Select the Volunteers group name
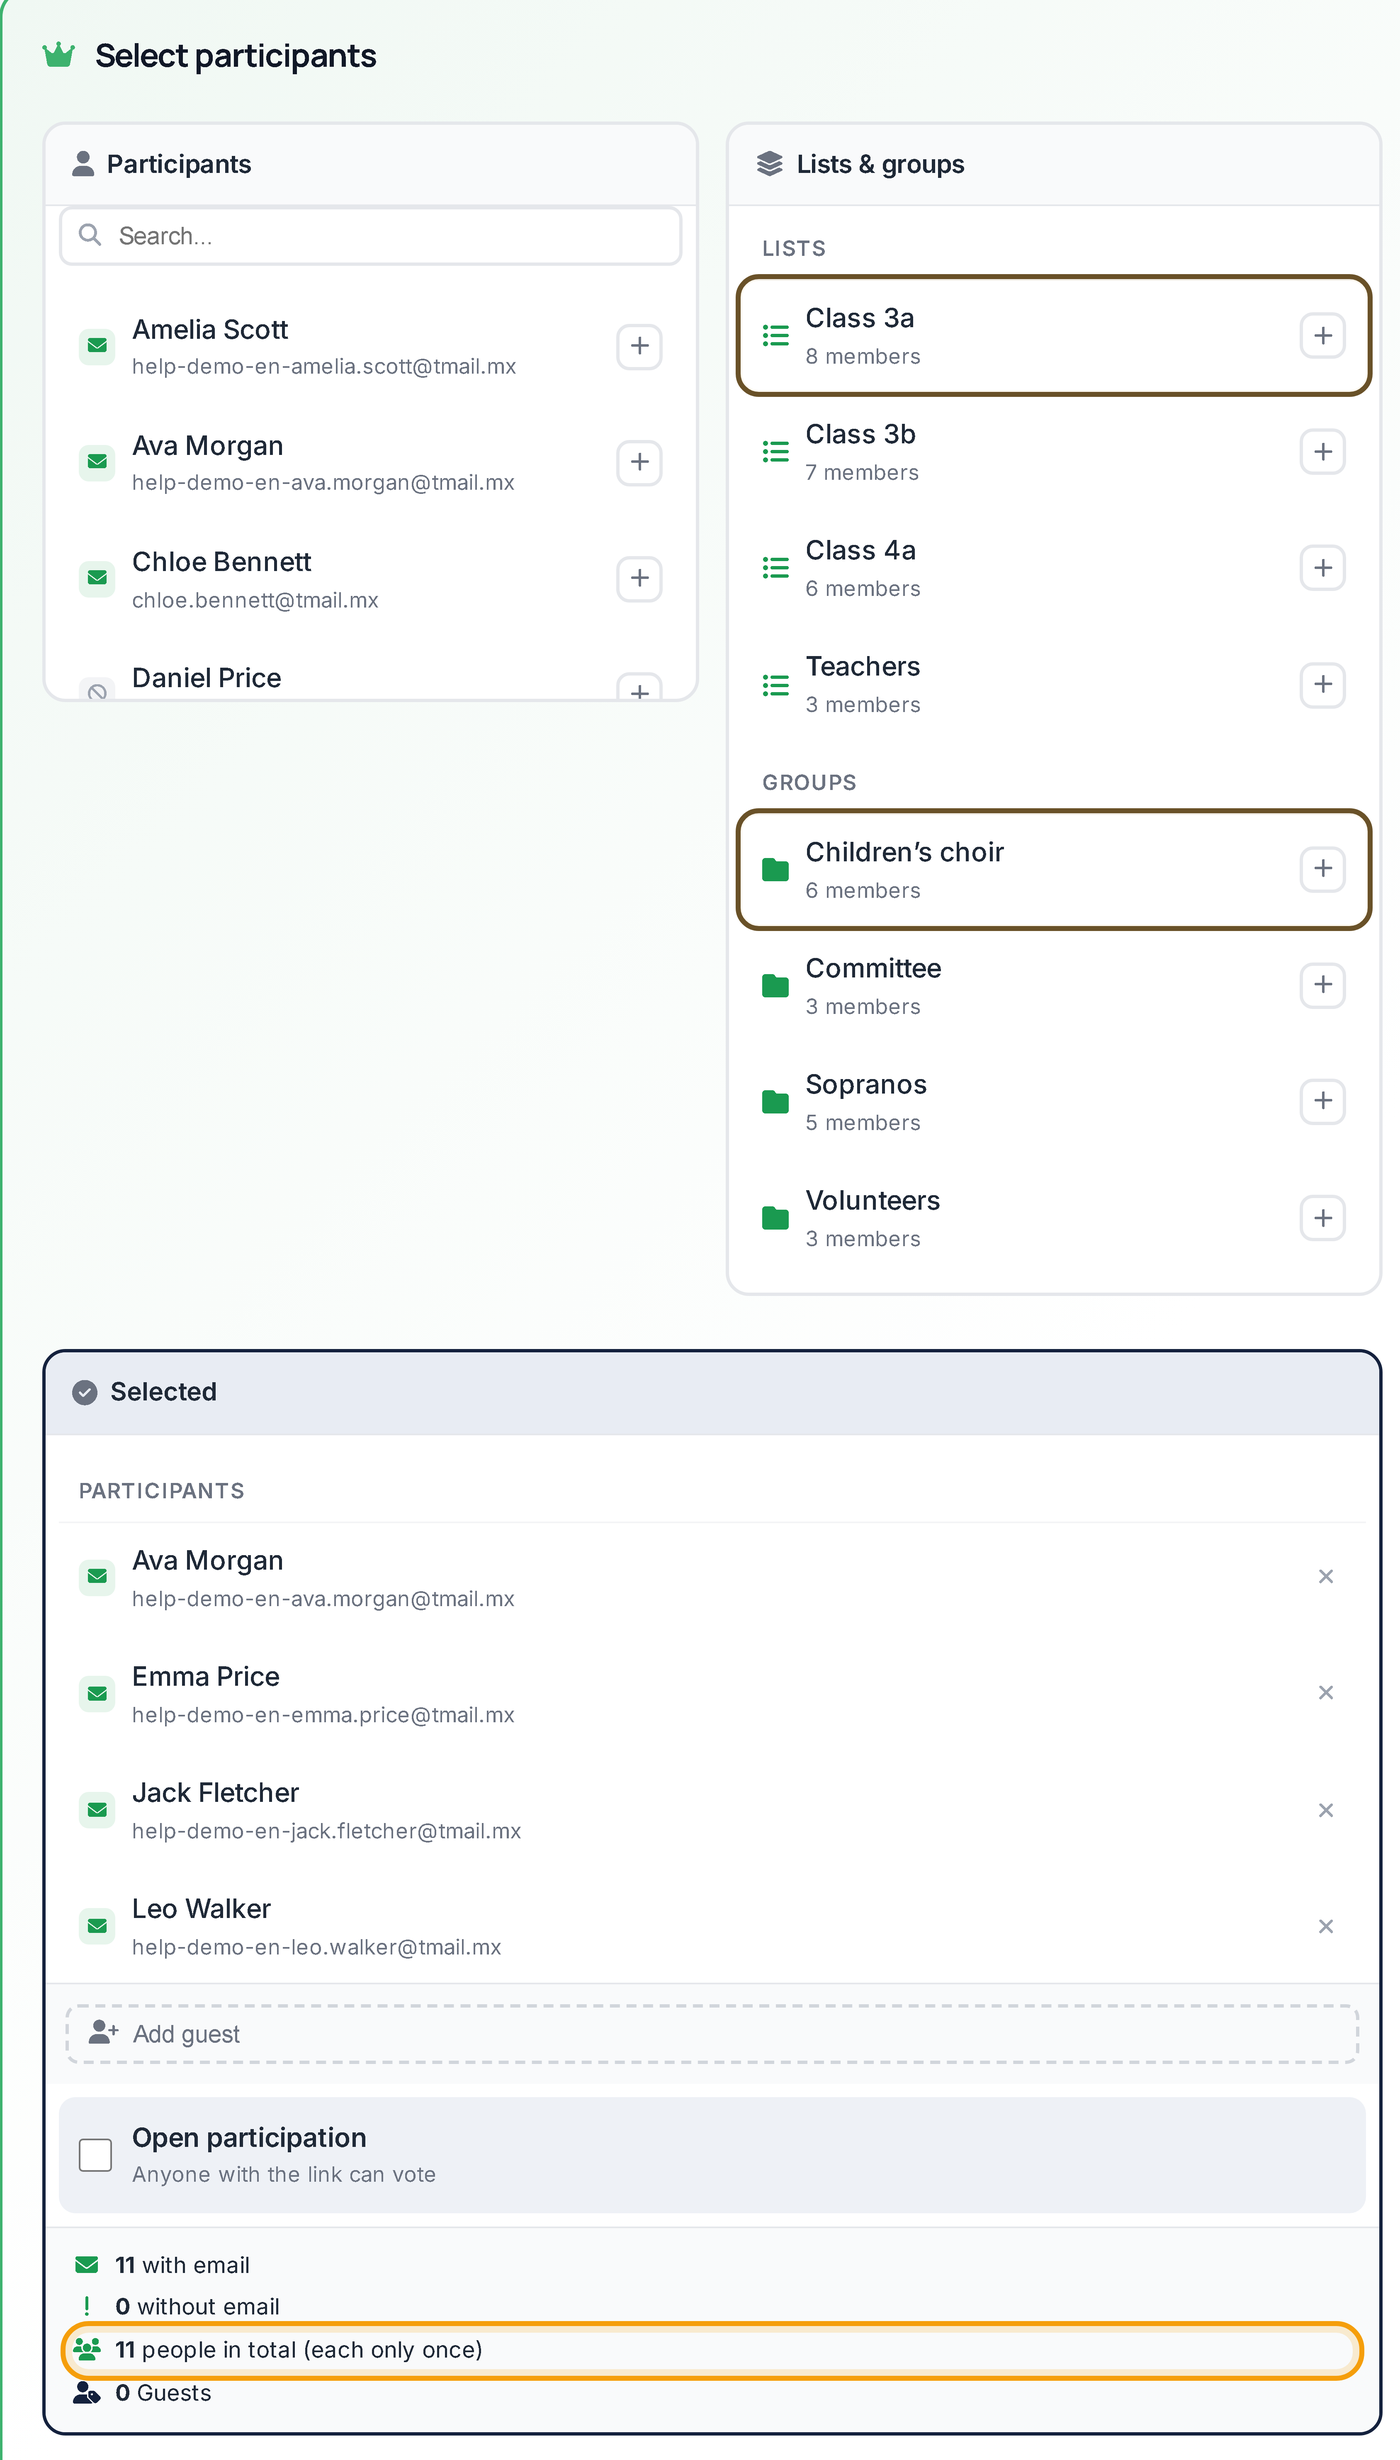The height and width of the screenshot is (2460, 1400). click(x=873, y=1200)
